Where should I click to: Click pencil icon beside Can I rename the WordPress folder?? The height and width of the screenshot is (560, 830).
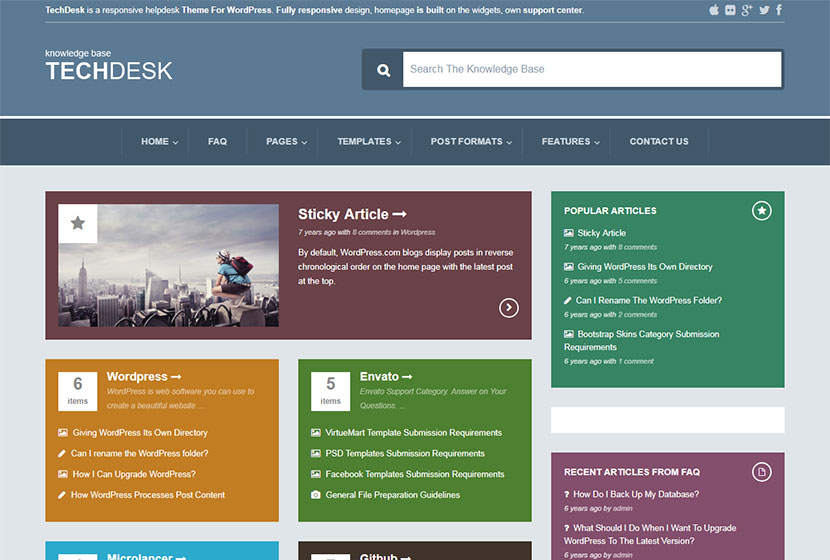pyautogui.click(x=61, y=454)
